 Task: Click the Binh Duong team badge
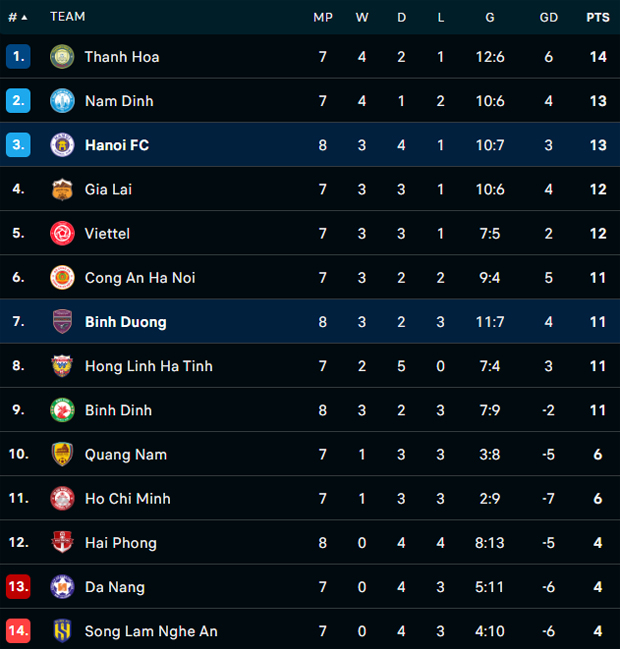click(62, 322)
